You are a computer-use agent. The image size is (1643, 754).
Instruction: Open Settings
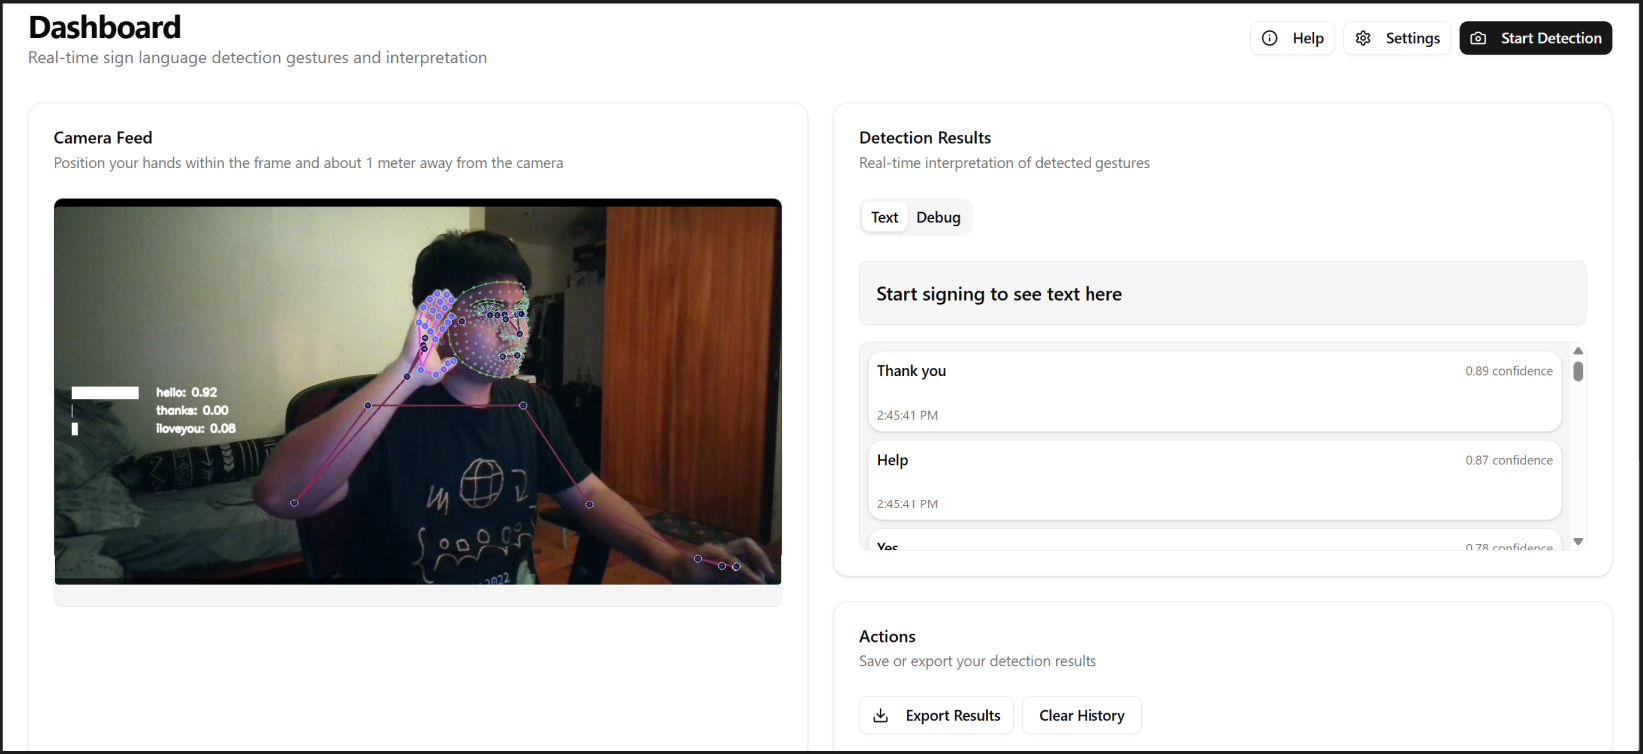(x=1397, y=38)
